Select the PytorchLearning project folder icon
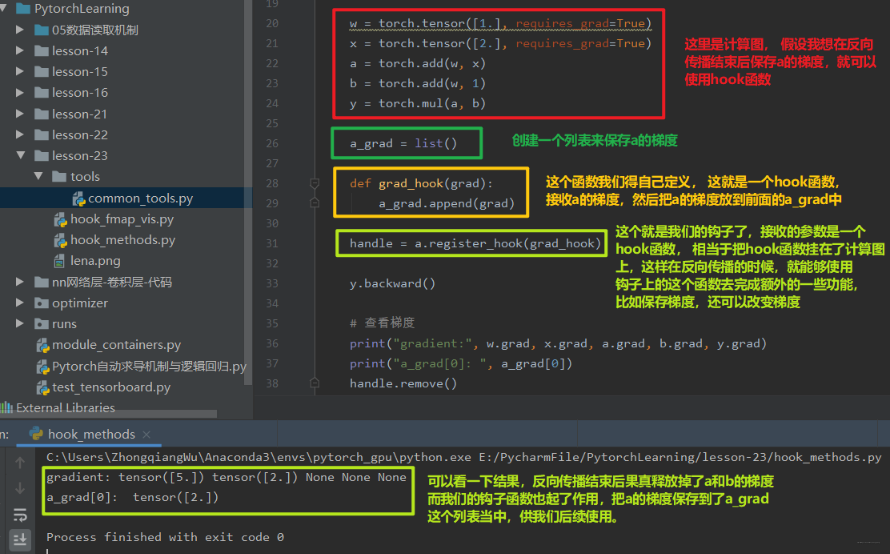The width and height of the screenshot is (890, 554). pyautogui.click(x=23, y=9)
